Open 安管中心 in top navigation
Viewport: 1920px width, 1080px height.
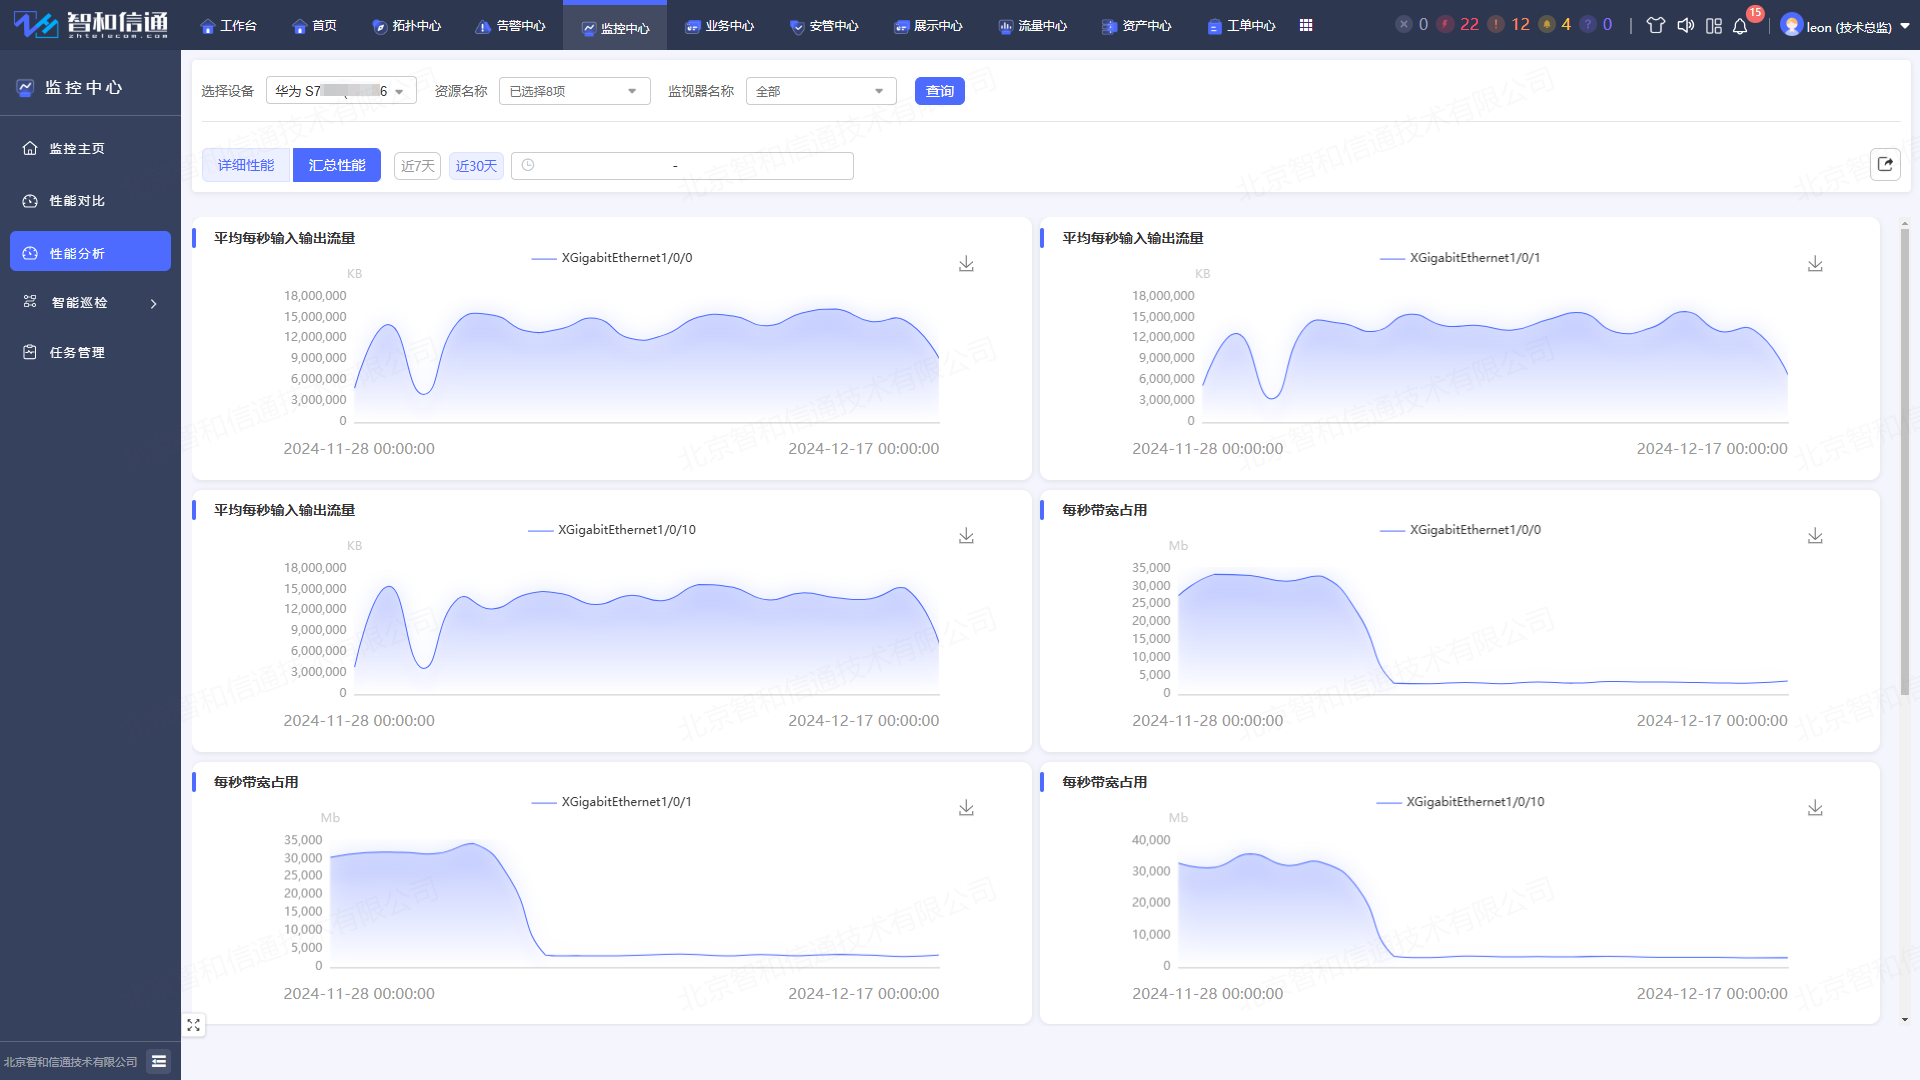pyautogui.click(x=824, y=26)
